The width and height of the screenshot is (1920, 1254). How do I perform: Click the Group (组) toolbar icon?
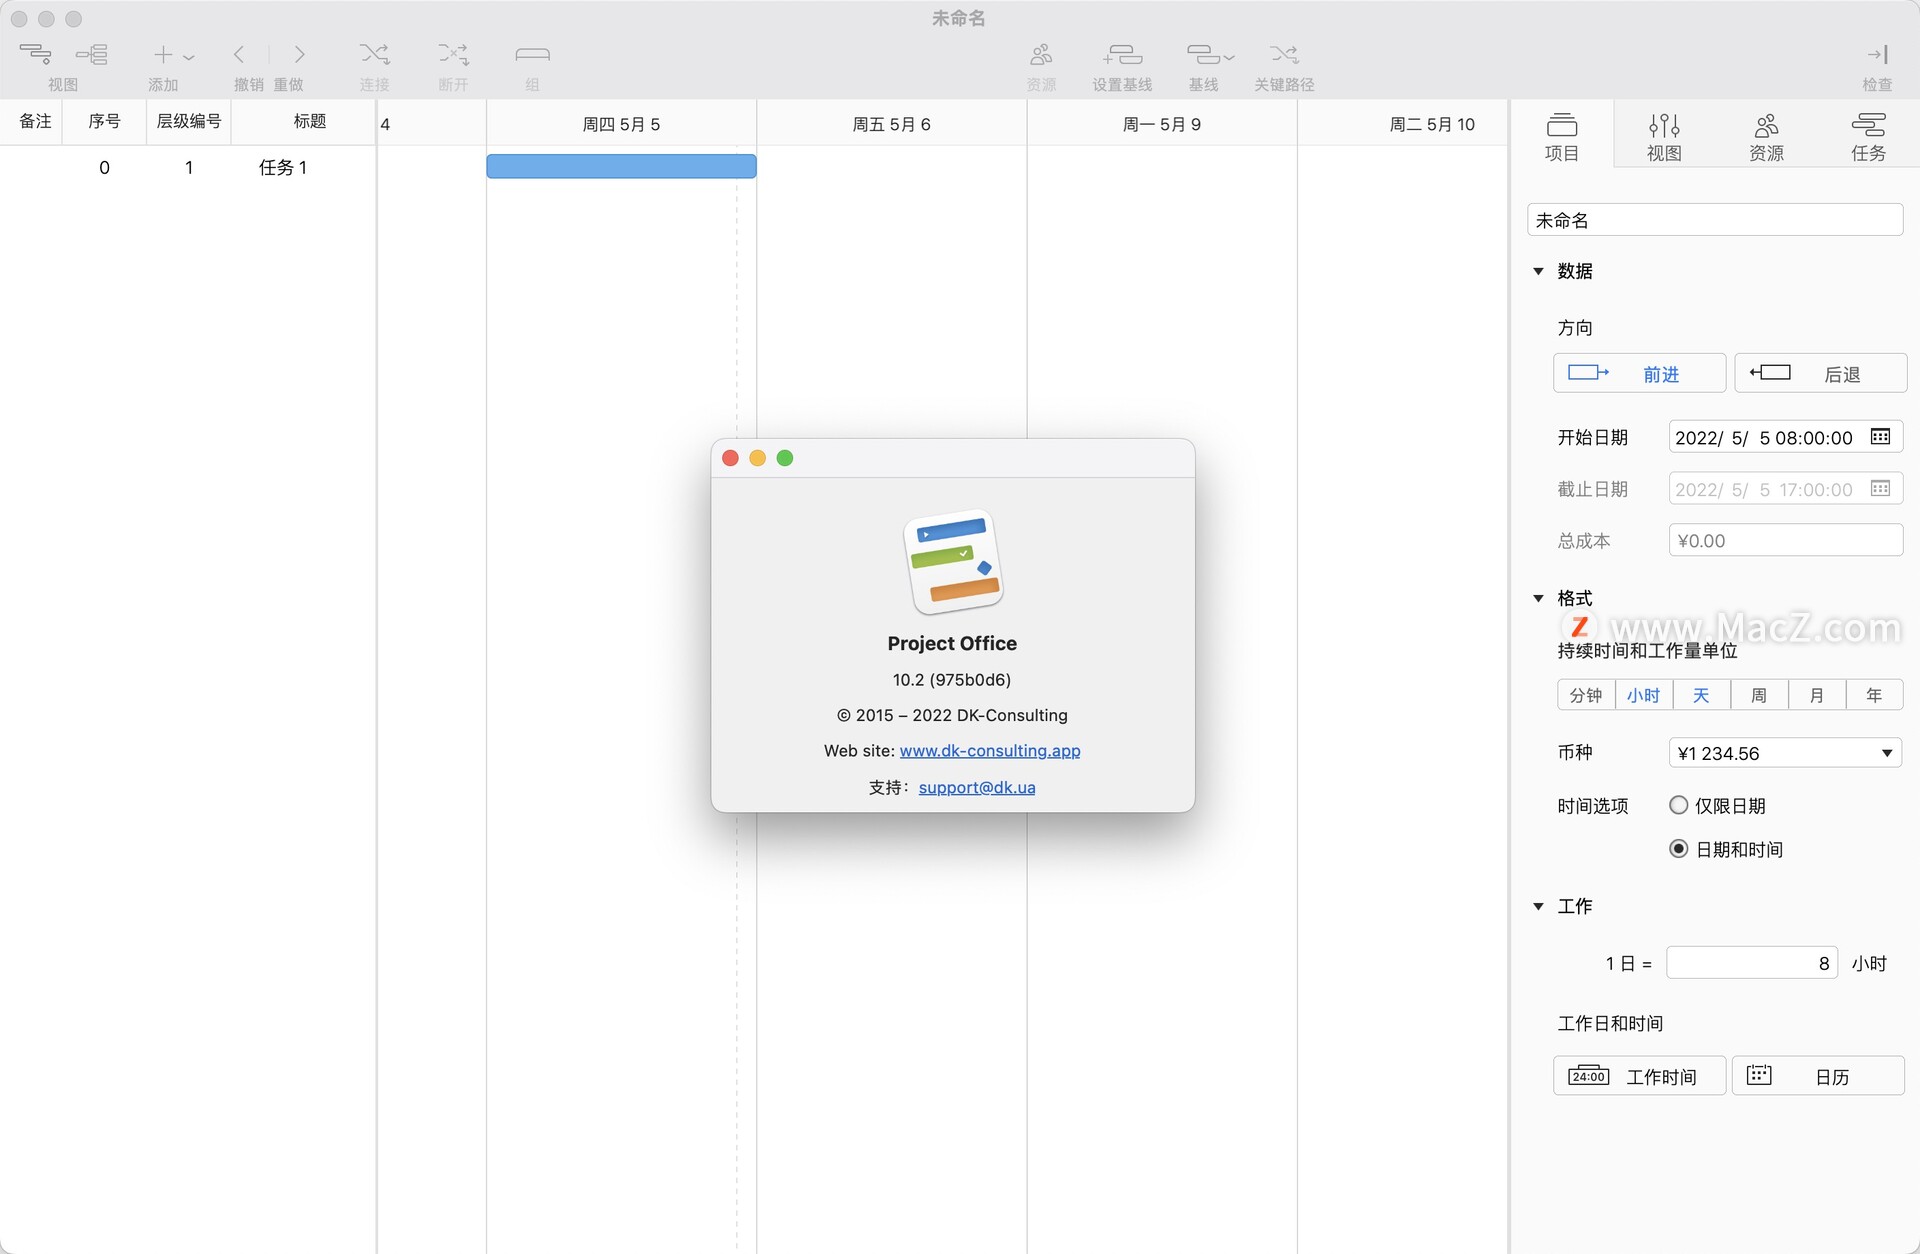click(532, 55)
